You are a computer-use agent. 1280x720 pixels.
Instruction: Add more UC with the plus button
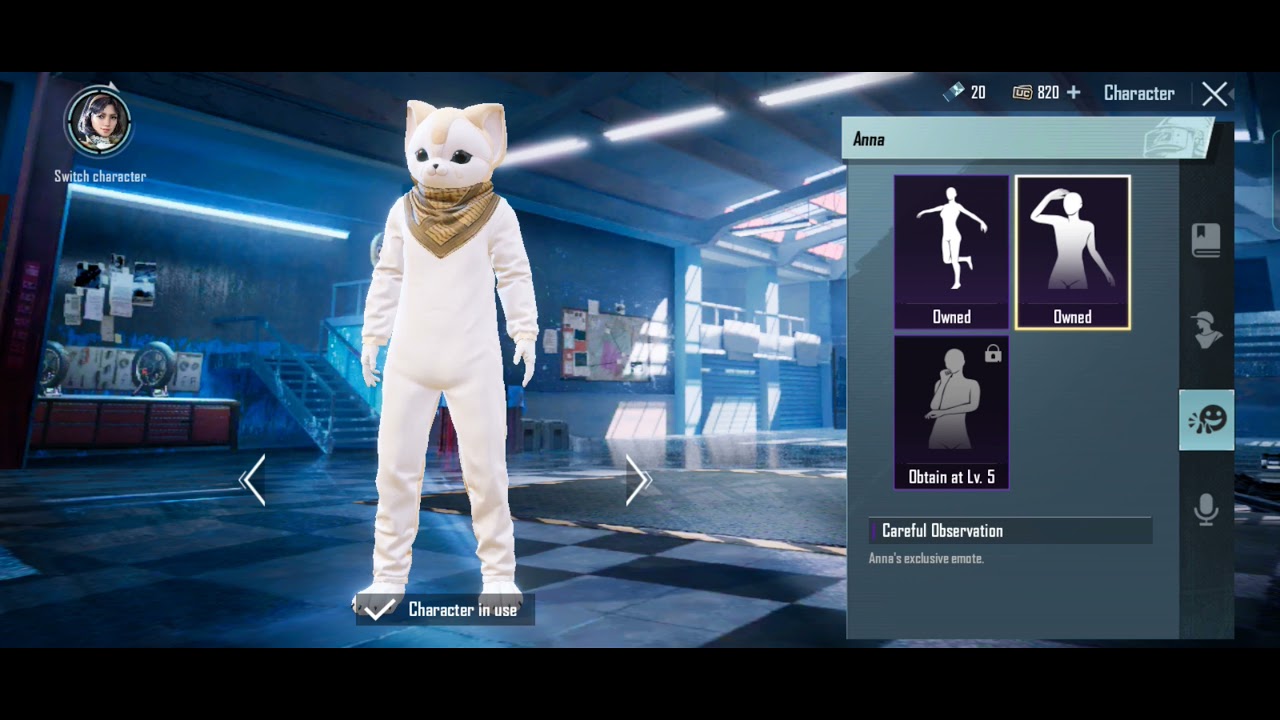point(1073,92)
